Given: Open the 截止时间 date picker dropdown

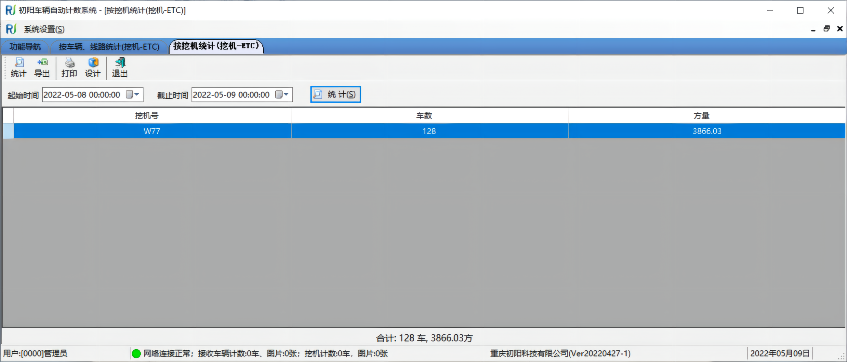Looking at the screenshot, I should tap(283, 95).
